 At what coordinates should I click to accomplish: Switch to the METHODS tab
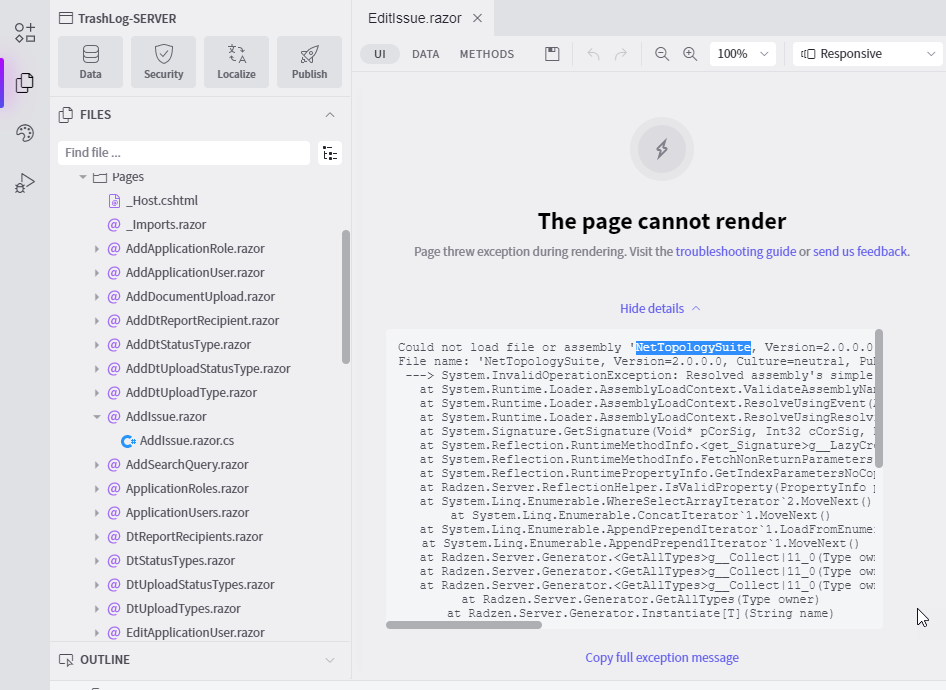click(x=487, y=54)
